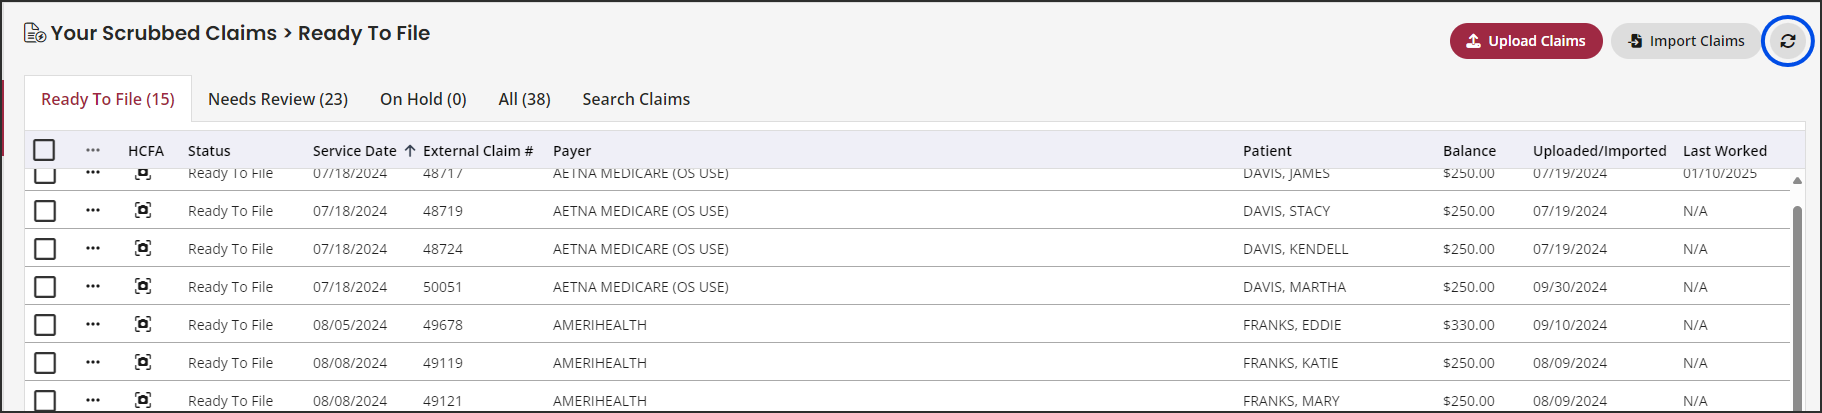Open HCFA form icon for FRANKS, EDDIE
The height and width of the screenshot is (413, 1822).
coord(143,324)
